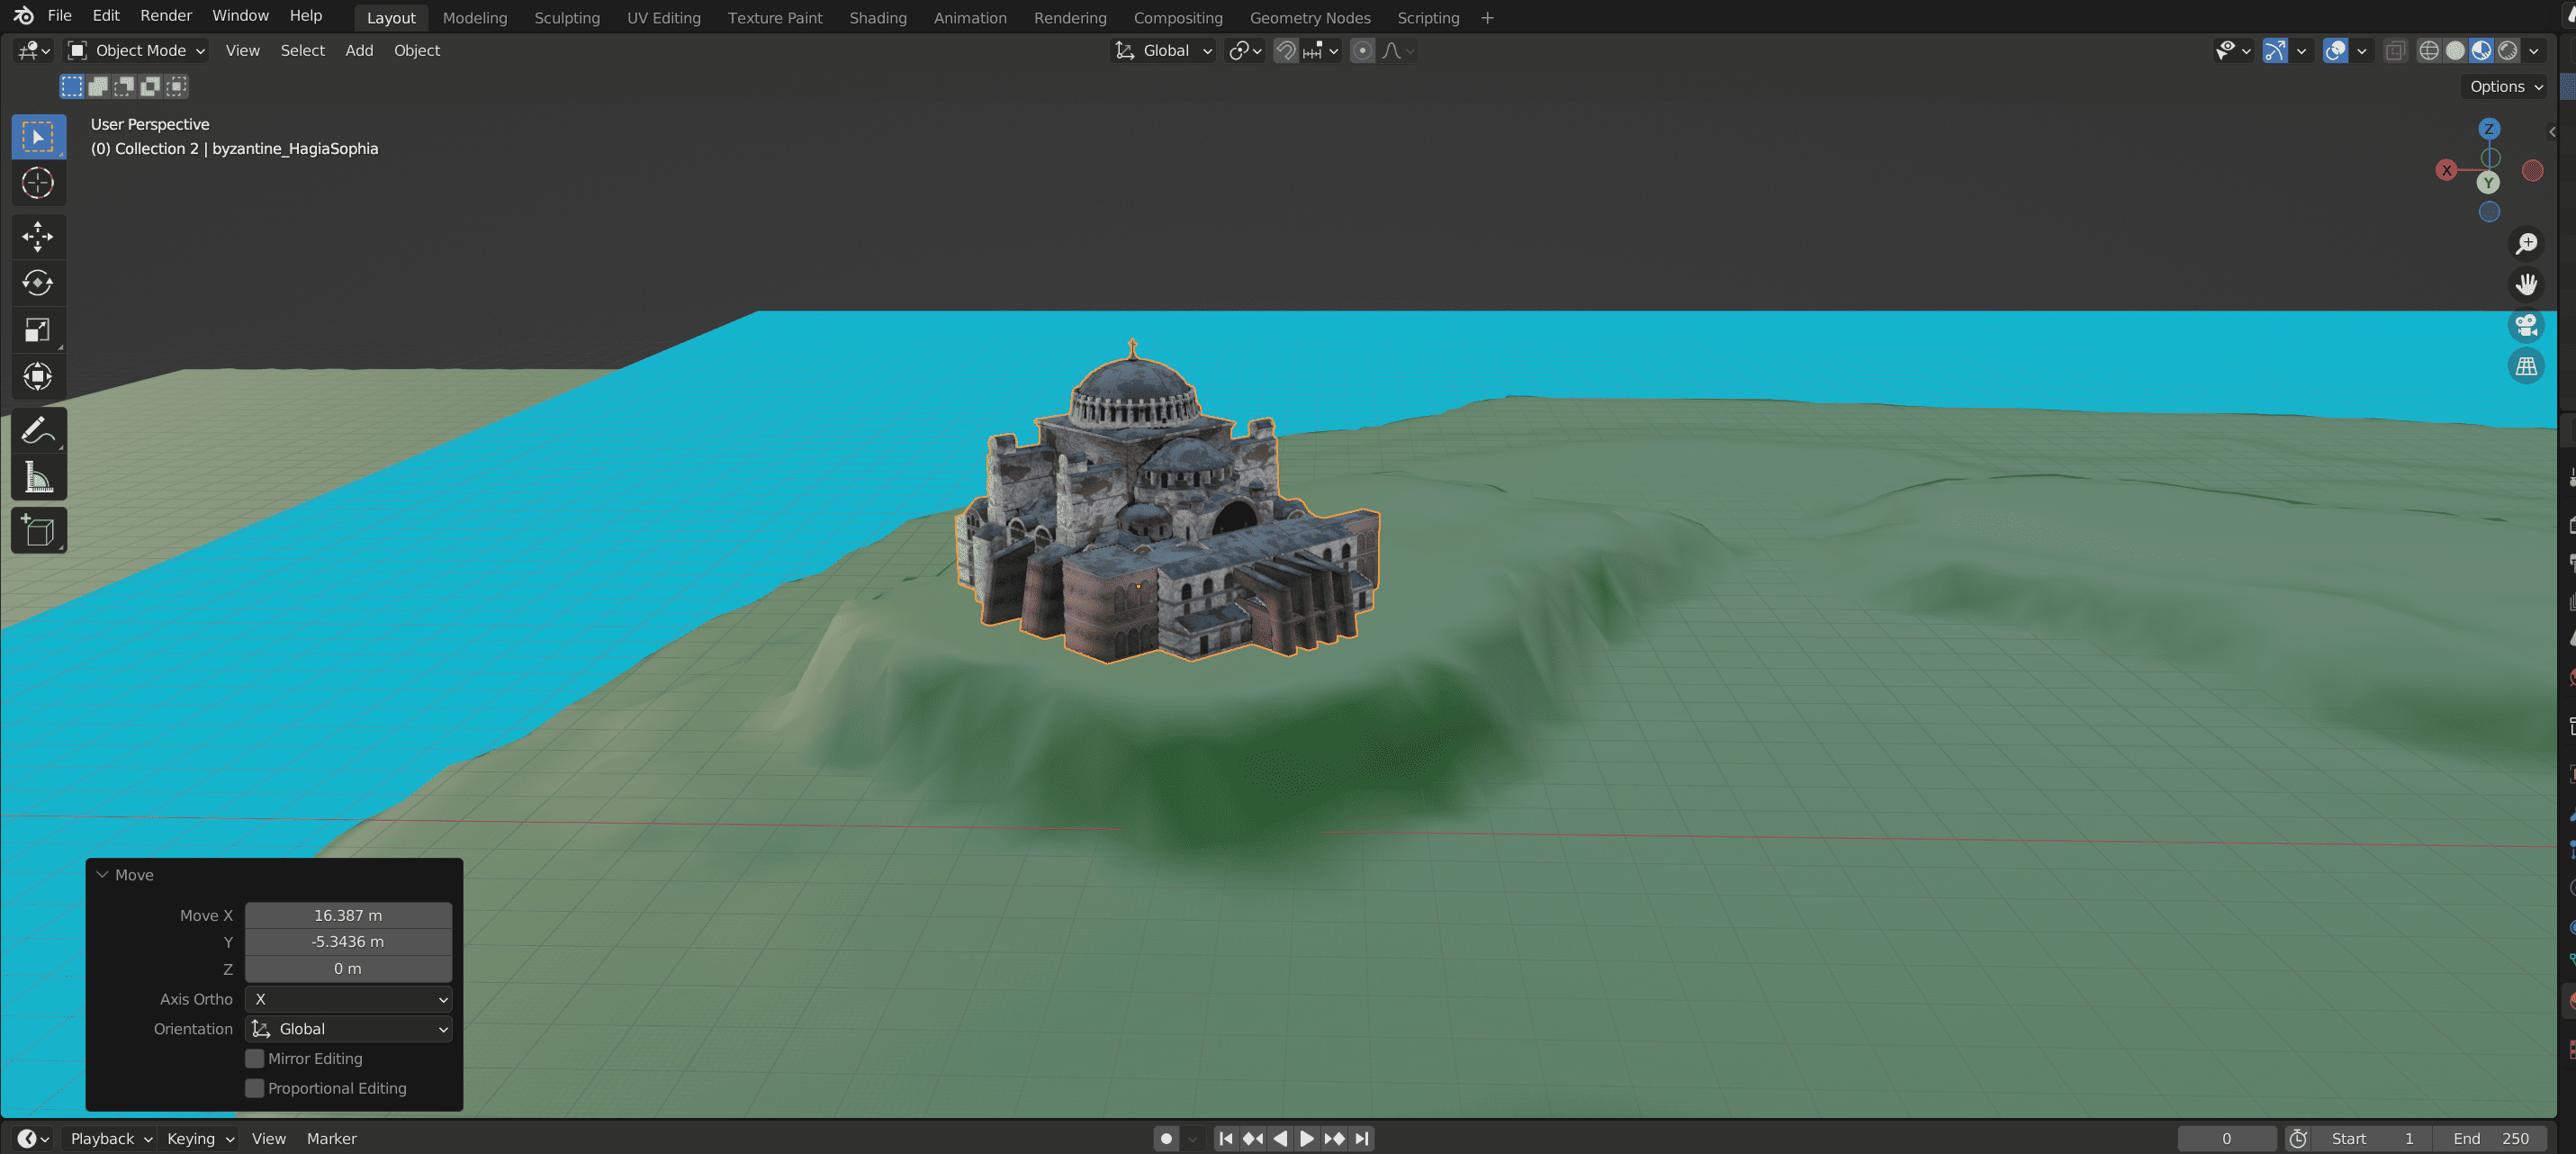Toggle X-ray mode

pos(2394,51)
